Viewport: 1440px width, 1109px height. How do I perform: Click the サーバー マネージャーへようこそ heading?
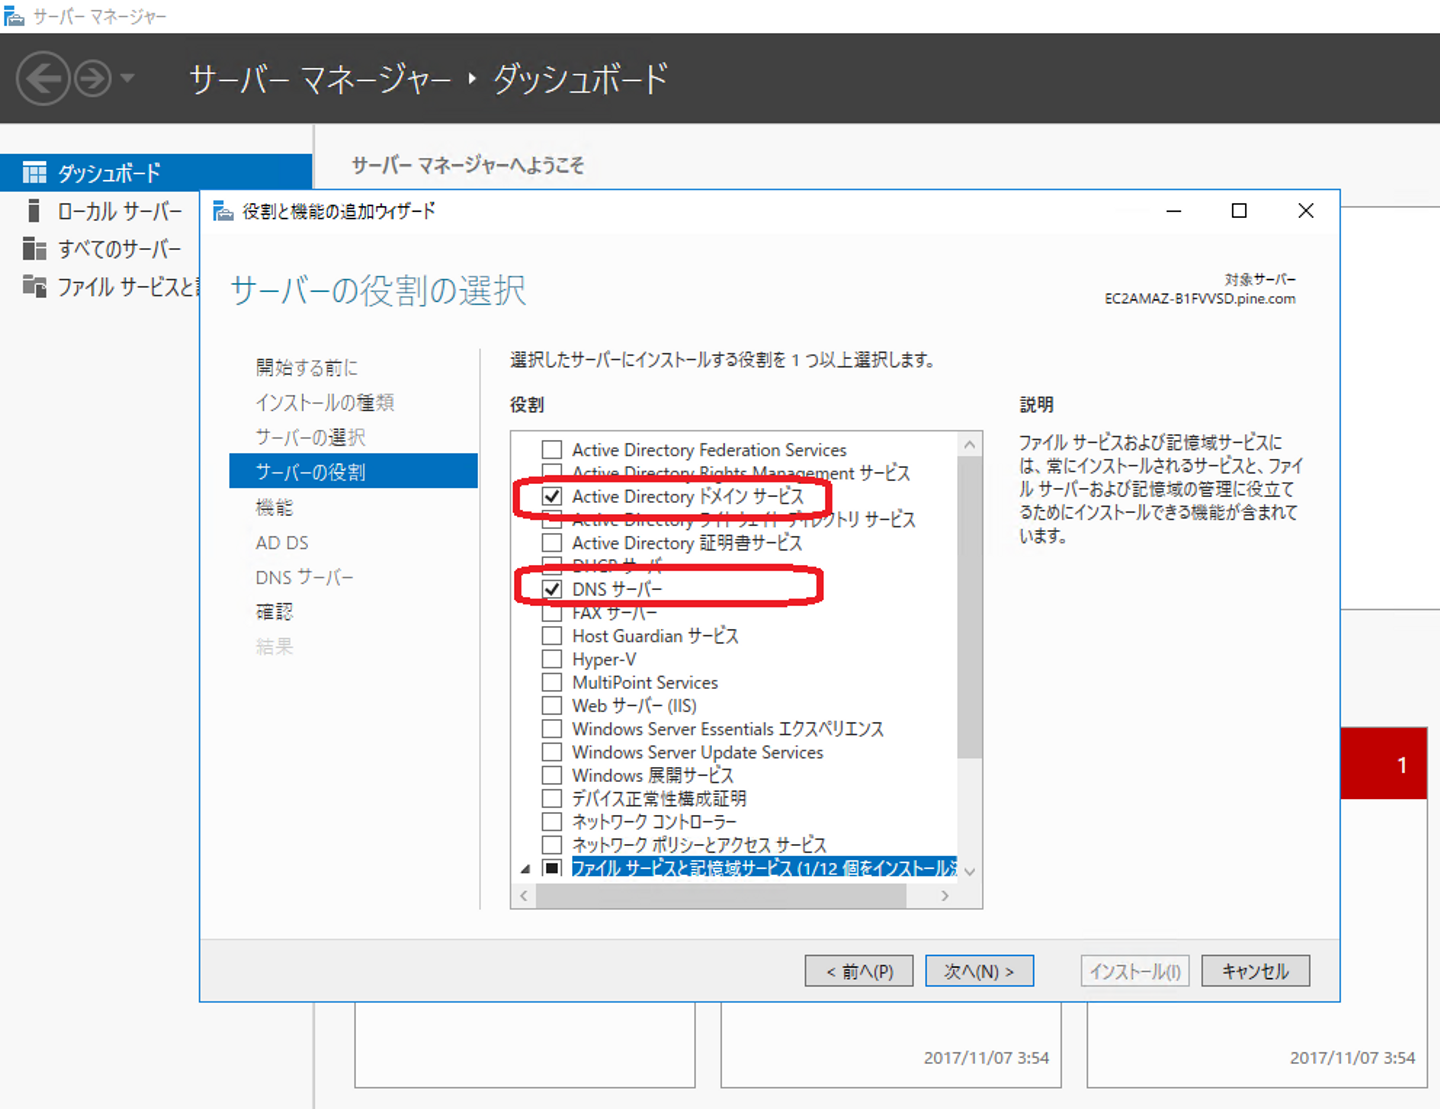tap(468, 165)
